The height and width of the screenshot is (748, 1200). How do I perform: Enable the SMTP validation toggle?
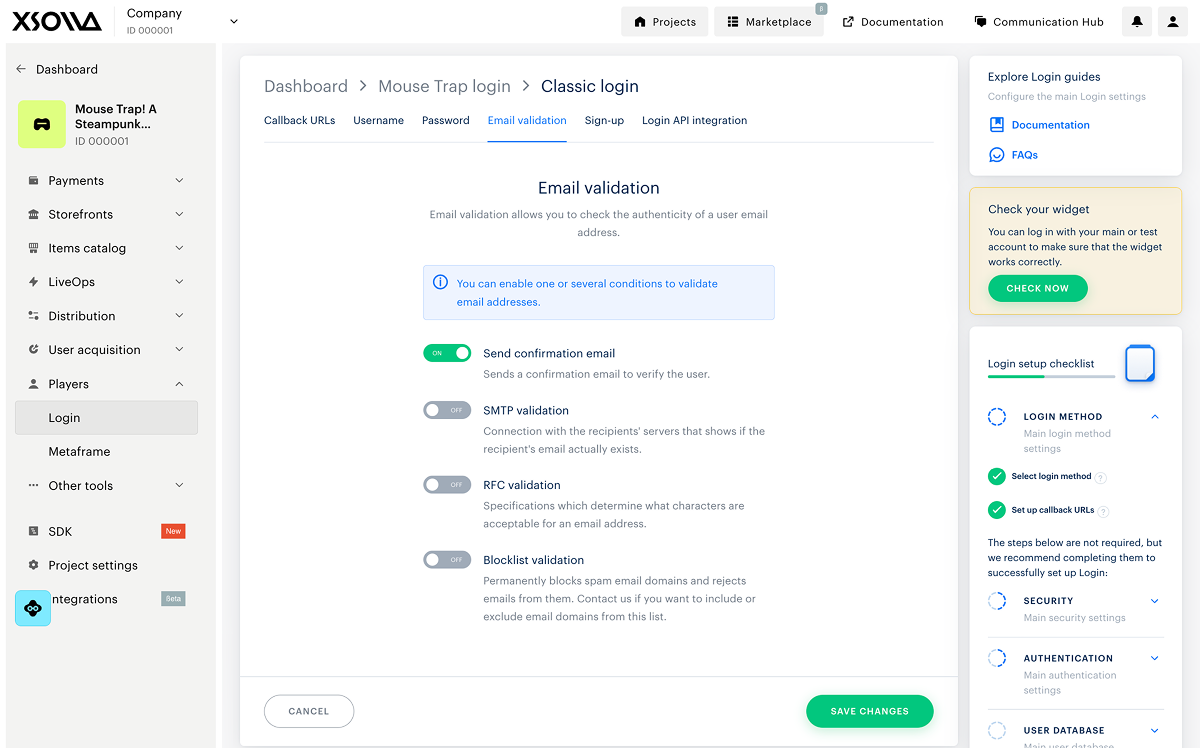[447, 410]
